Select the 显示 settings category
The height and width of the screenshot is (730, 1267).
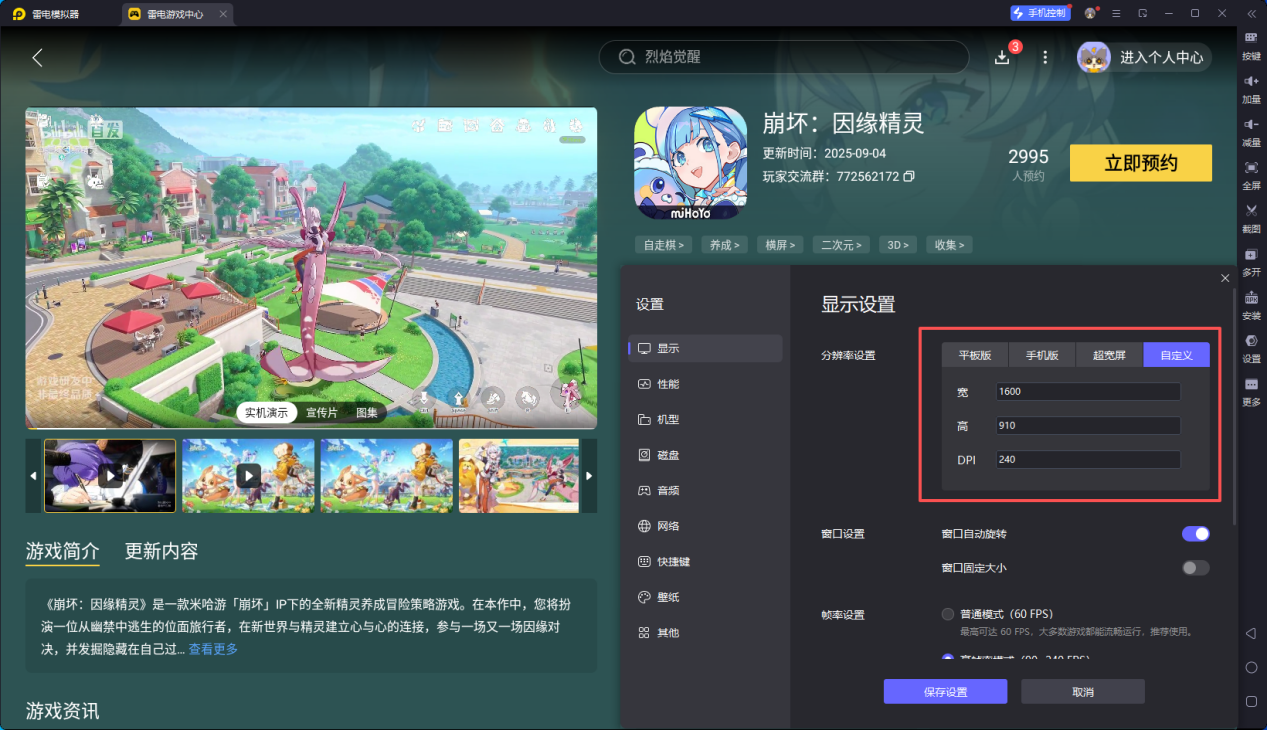(x=705, y=348)
